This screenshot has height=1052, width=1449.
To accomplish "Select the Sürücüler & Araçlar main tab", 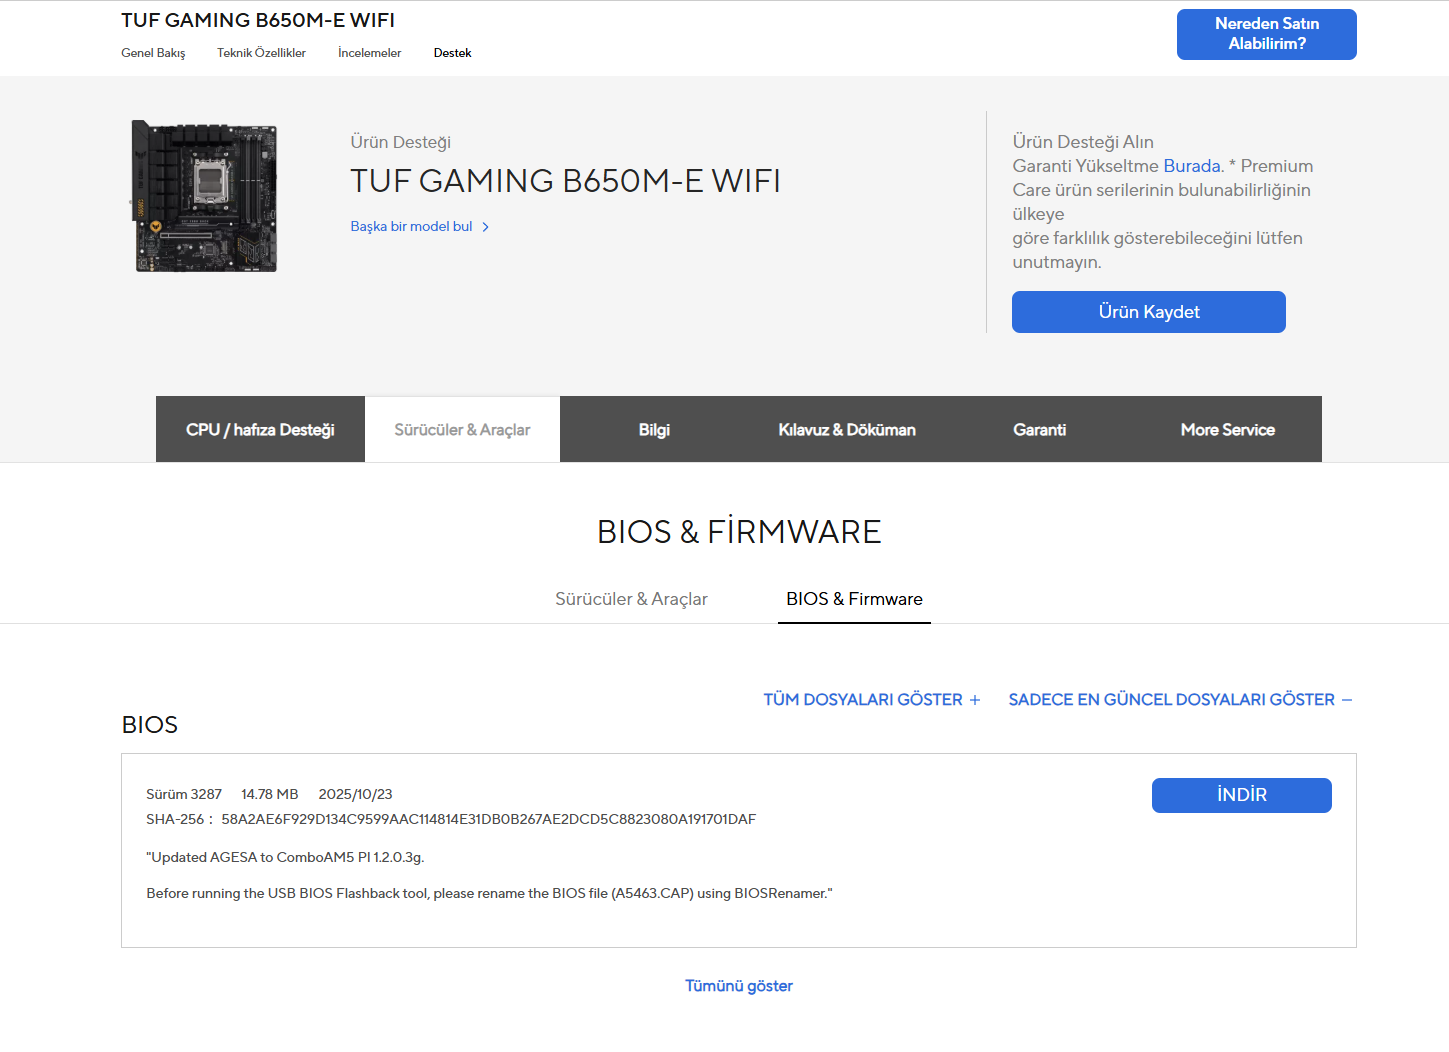I will pos(462,429).
